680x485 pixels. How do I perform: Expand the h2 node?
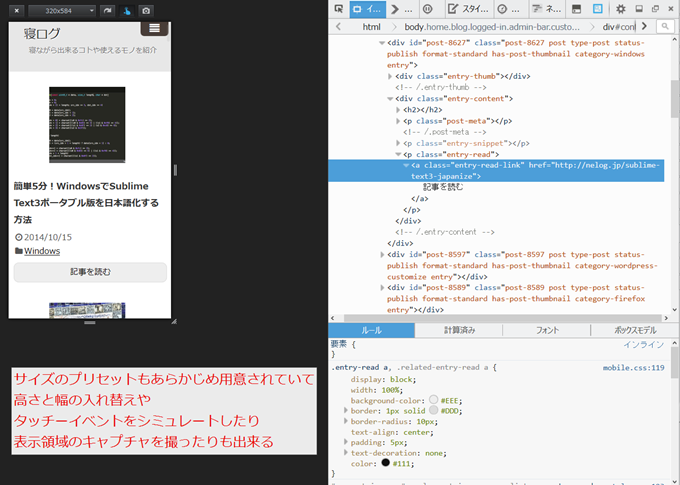point(398,110)
